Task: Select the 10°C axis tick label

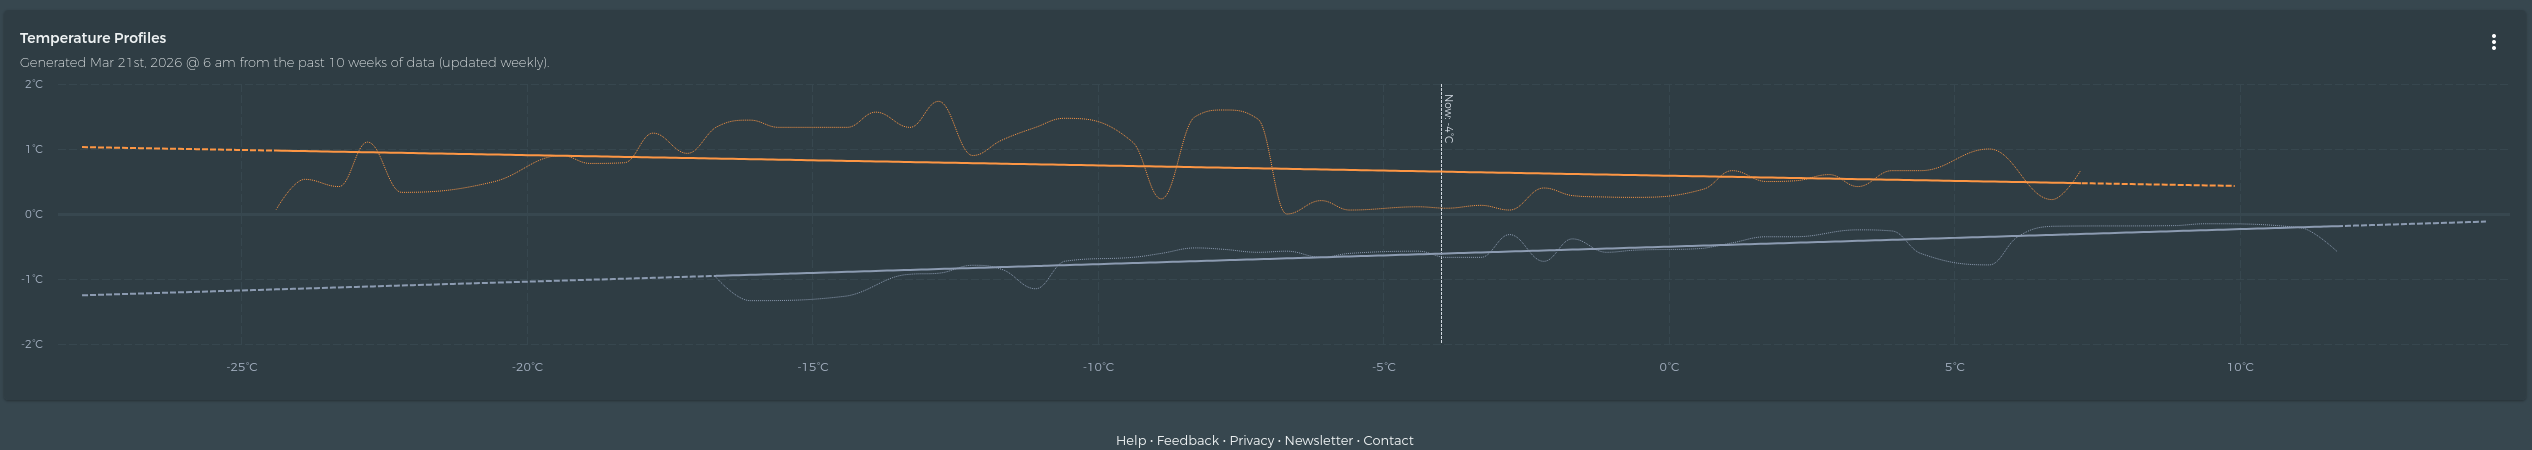Action: 2240,367
